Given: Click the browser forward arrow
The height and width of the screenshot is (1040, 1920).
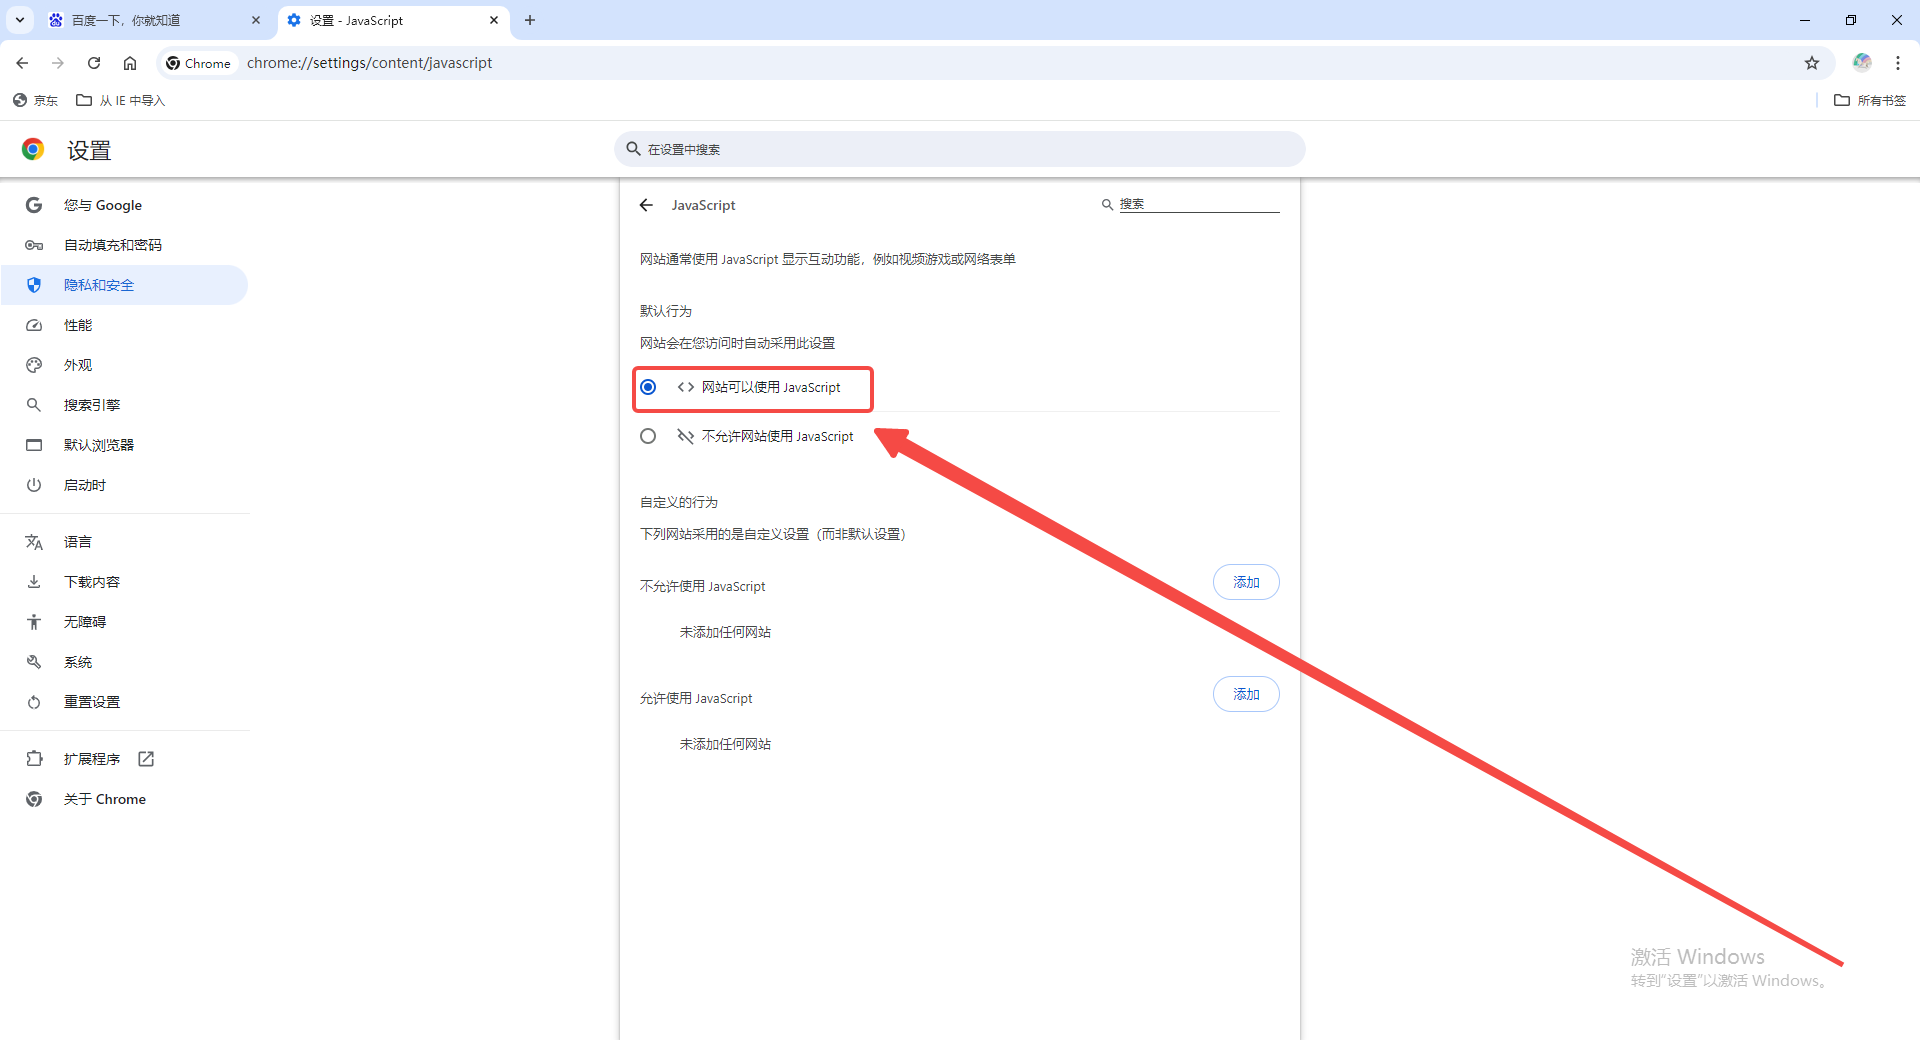Looking at the screenshot, I should pos(58,63).
